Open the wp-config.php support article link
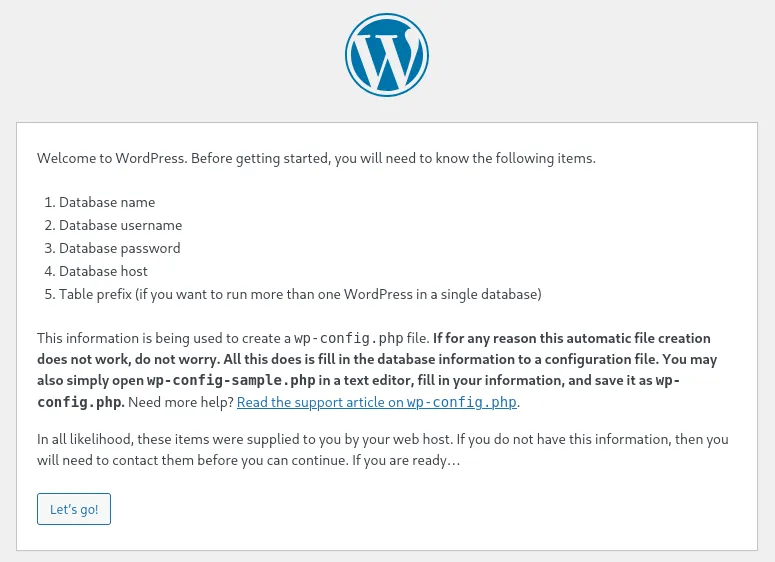The width and height of the screenshot is (775, 562). [378, 402]
